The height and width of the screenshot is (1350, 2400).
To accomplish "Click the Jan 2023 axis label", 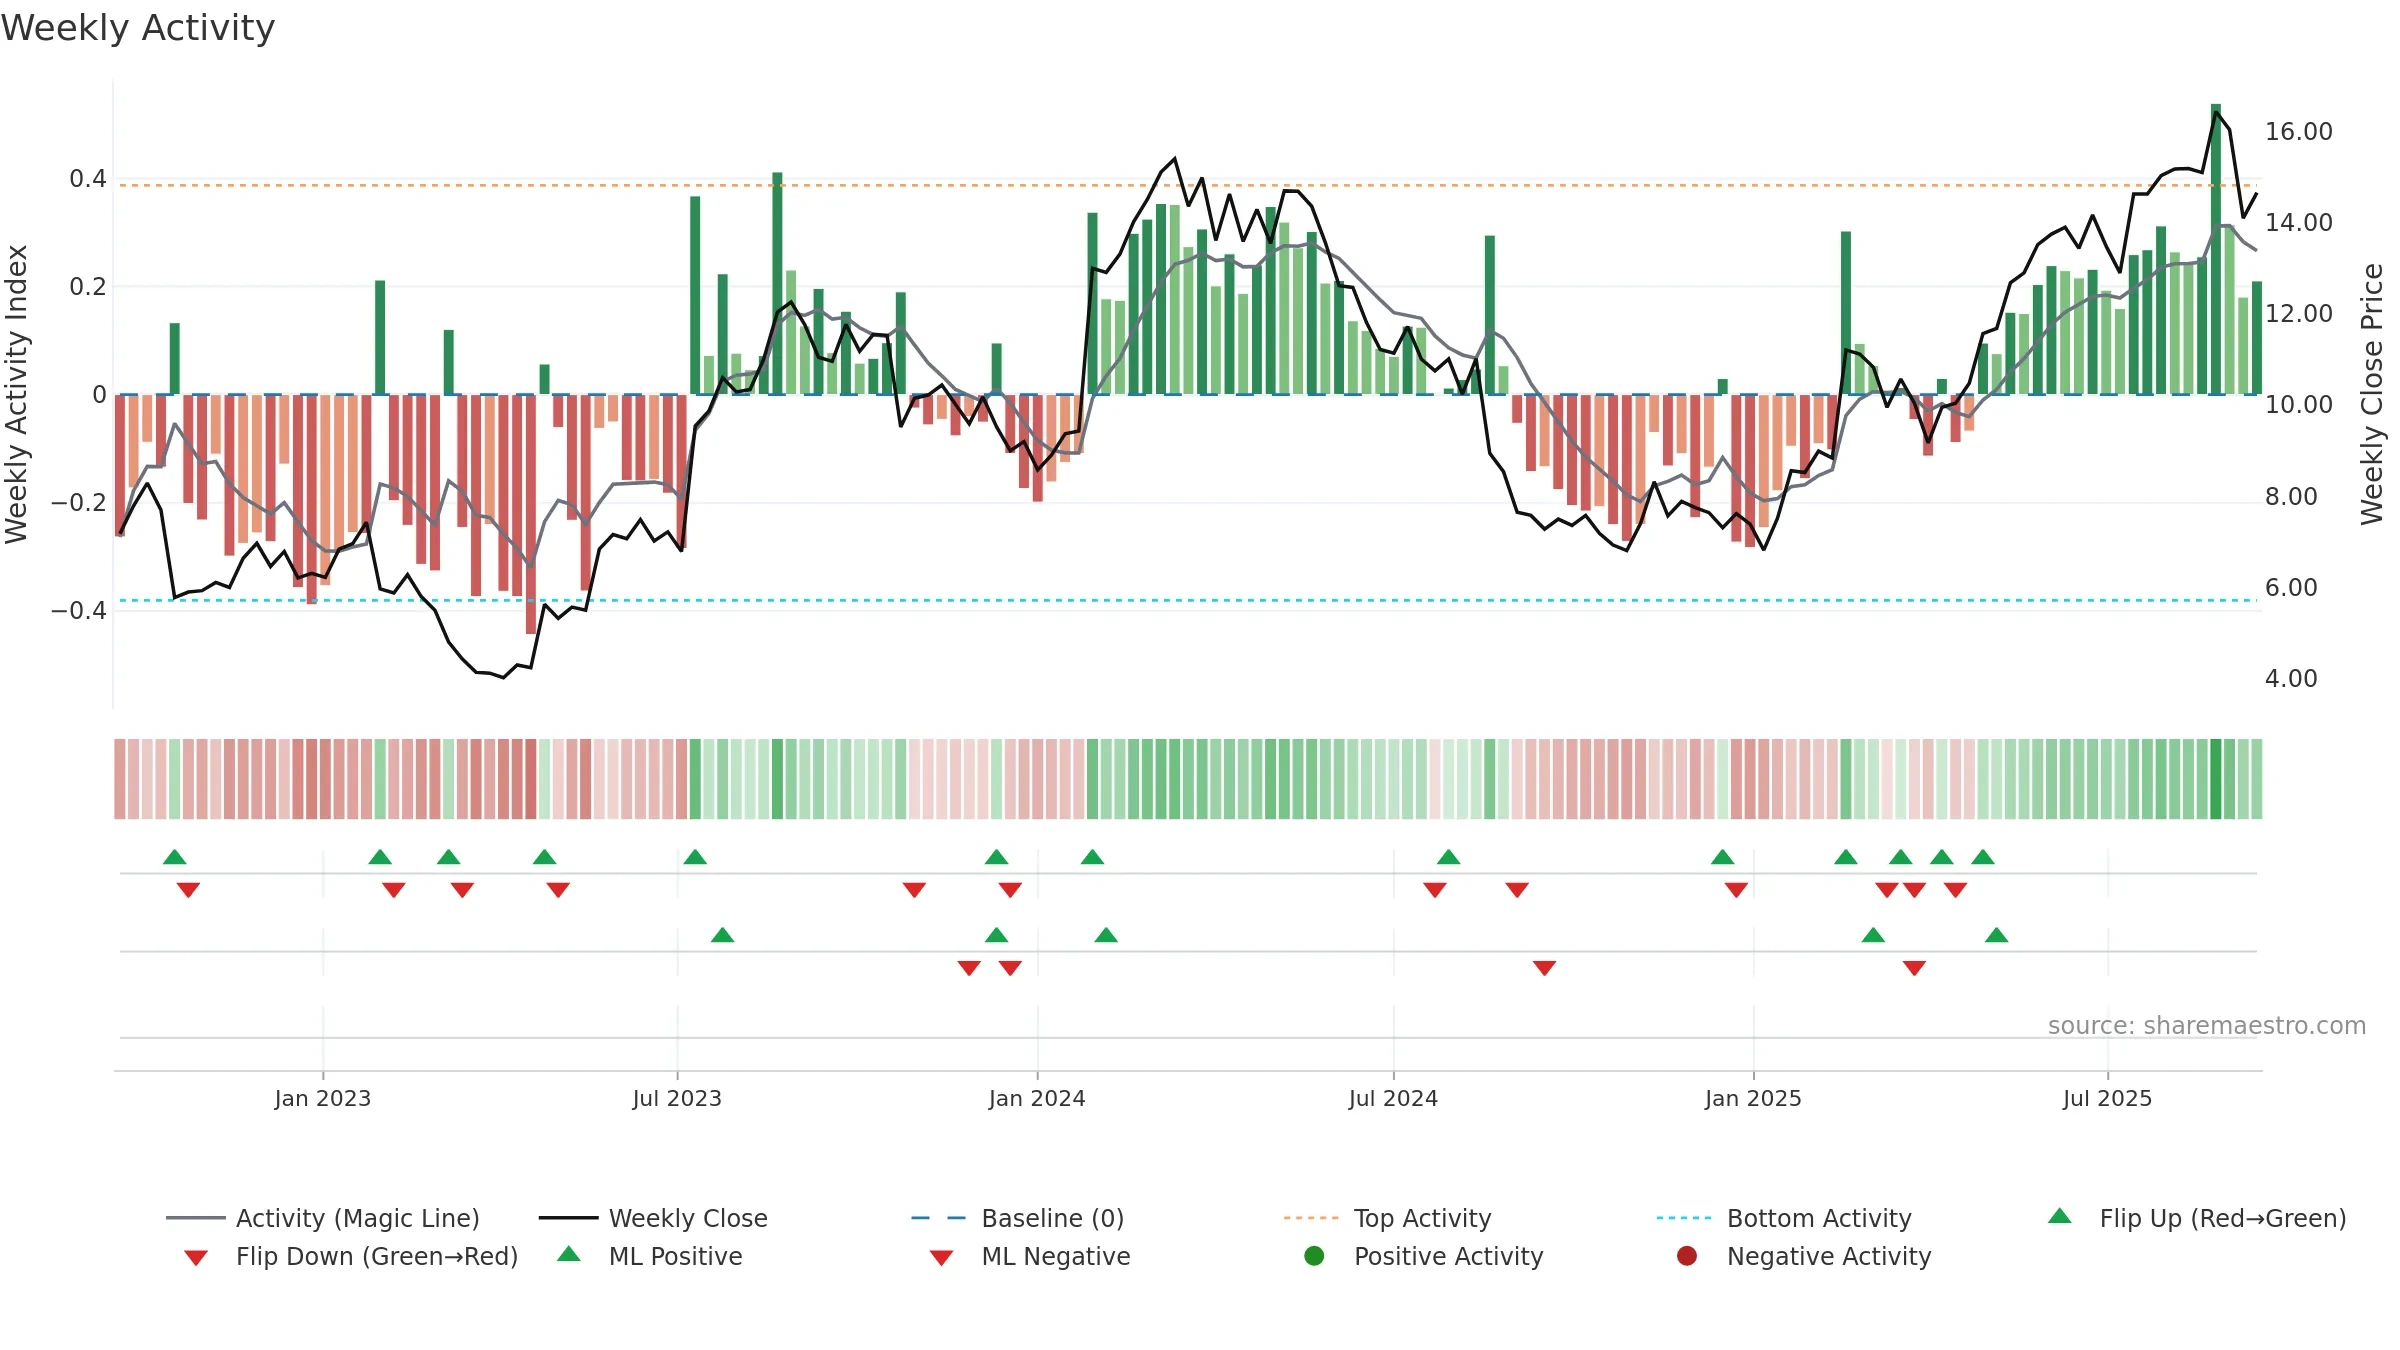I will pos(323,1098).
